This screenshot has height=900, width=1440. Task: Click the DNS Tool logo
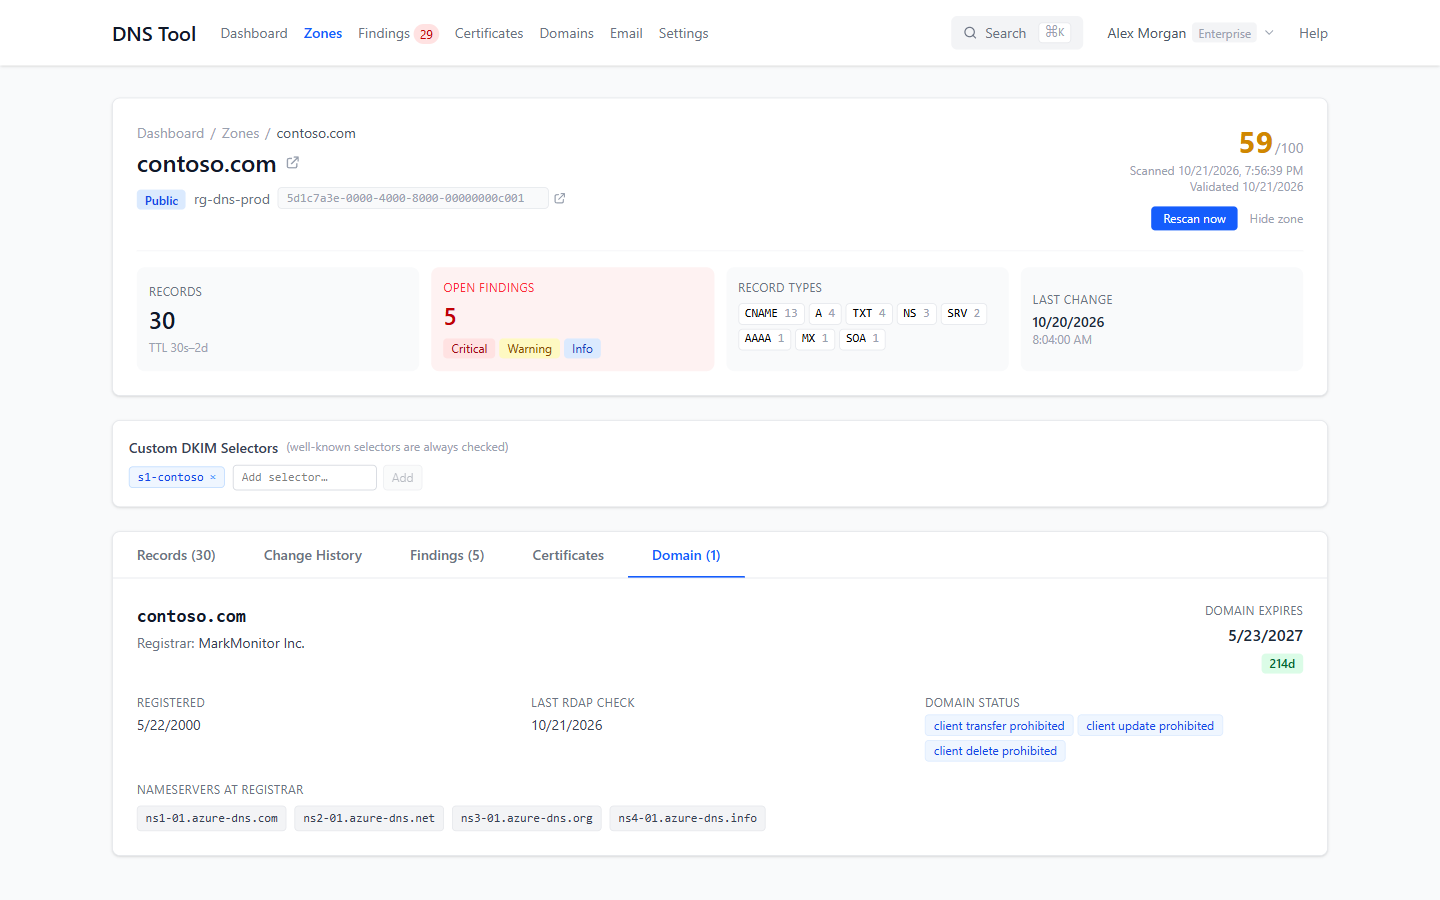154,34
